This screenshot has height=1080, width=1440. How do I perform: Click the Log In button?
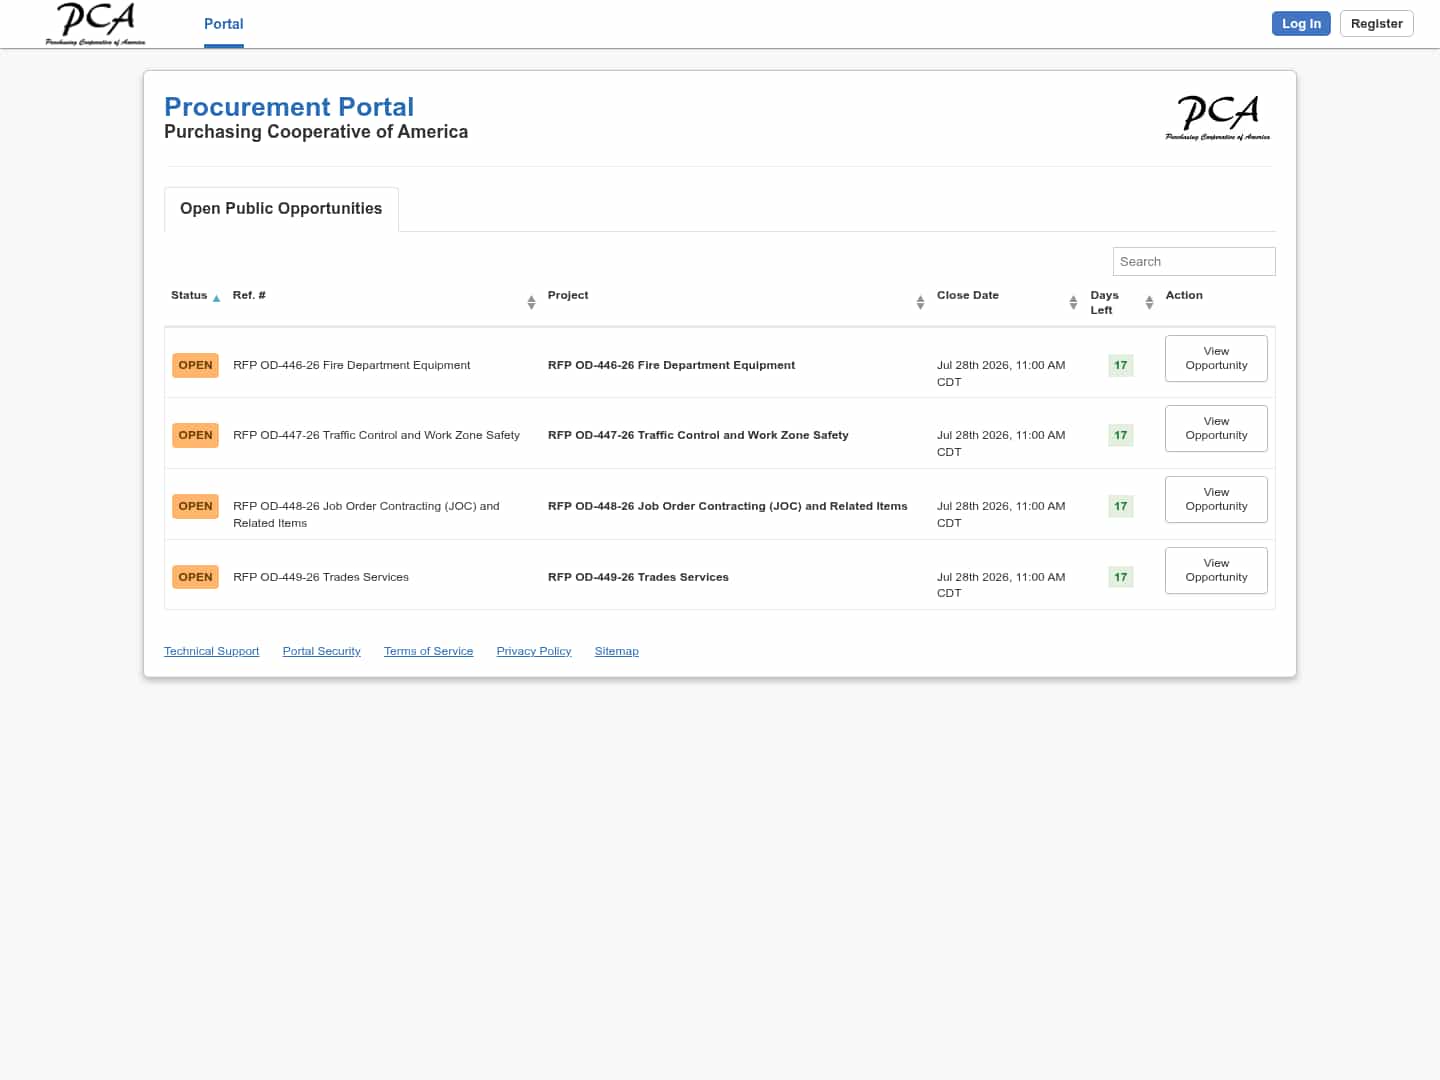pyautogui.click(x=1301, y=24)
